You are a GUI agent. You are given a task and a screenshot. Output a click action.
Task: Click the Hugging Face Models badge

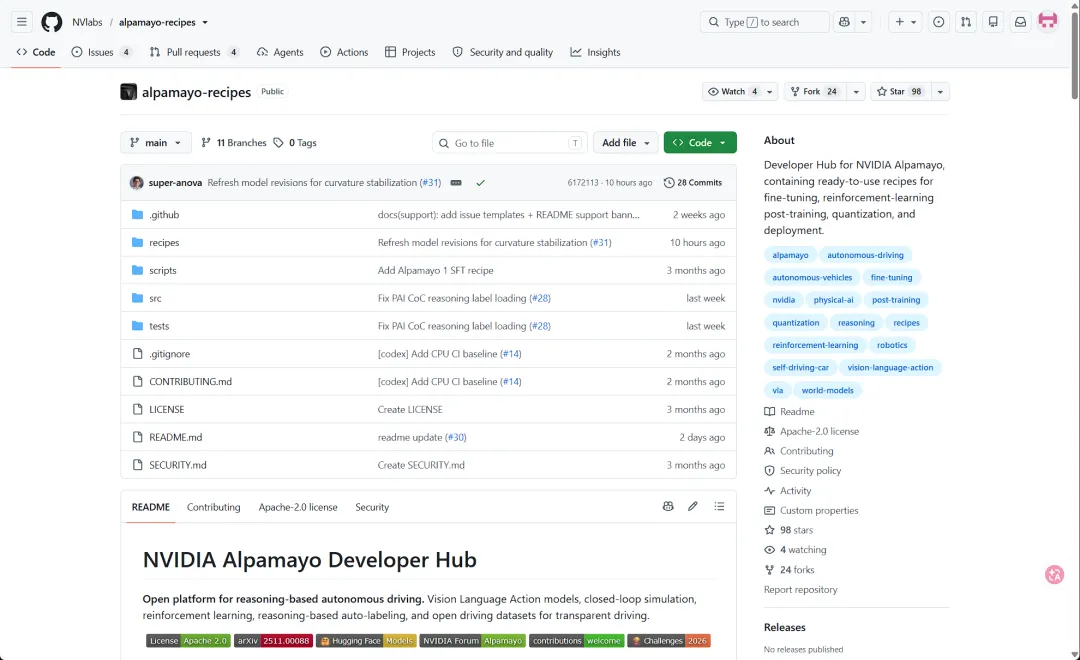point(366,641)
